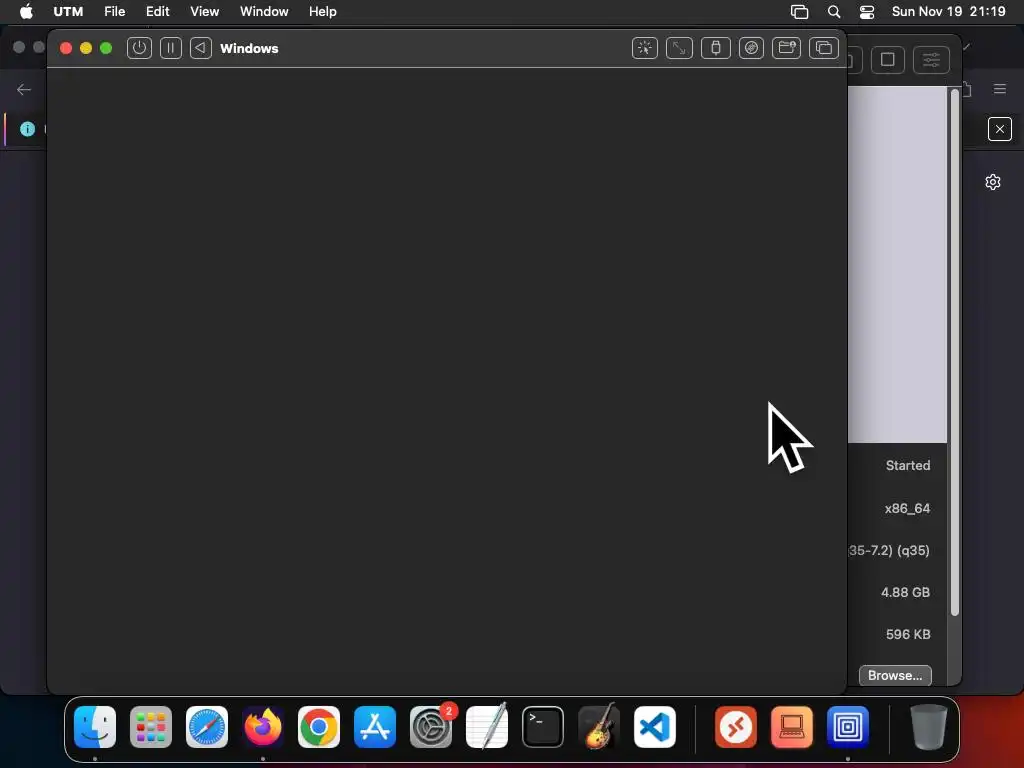Click the UTM icon in the Dock

coord(848,727)
